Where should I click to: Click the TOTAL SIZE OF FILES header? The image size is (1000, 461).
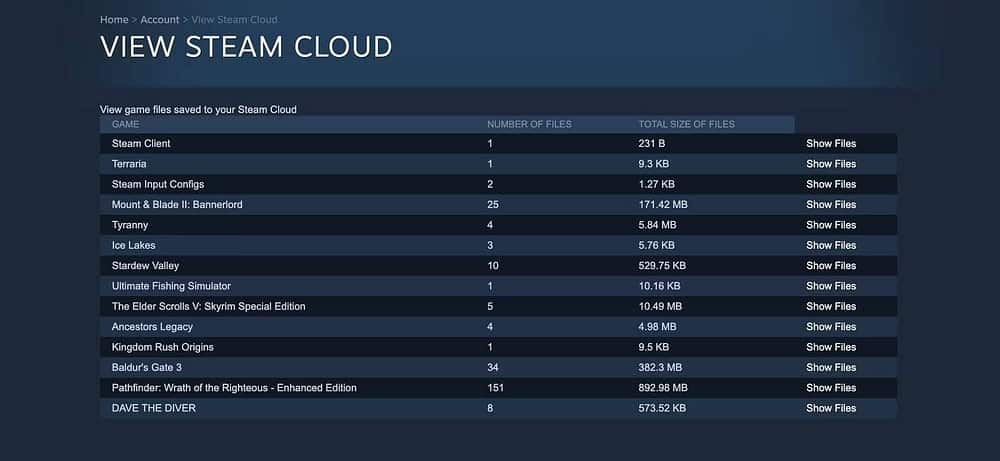[x=686, y=124]
